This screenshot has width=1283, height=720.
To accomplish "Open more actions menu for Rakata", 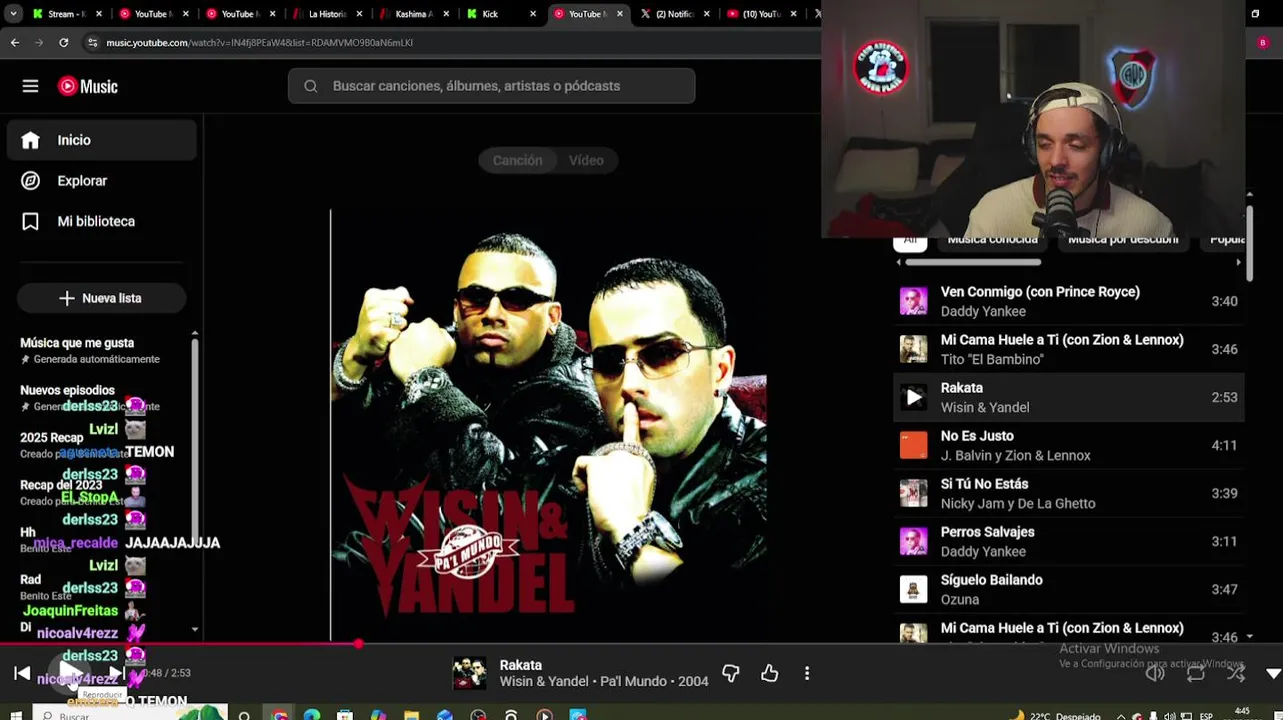I will [807, 674].
